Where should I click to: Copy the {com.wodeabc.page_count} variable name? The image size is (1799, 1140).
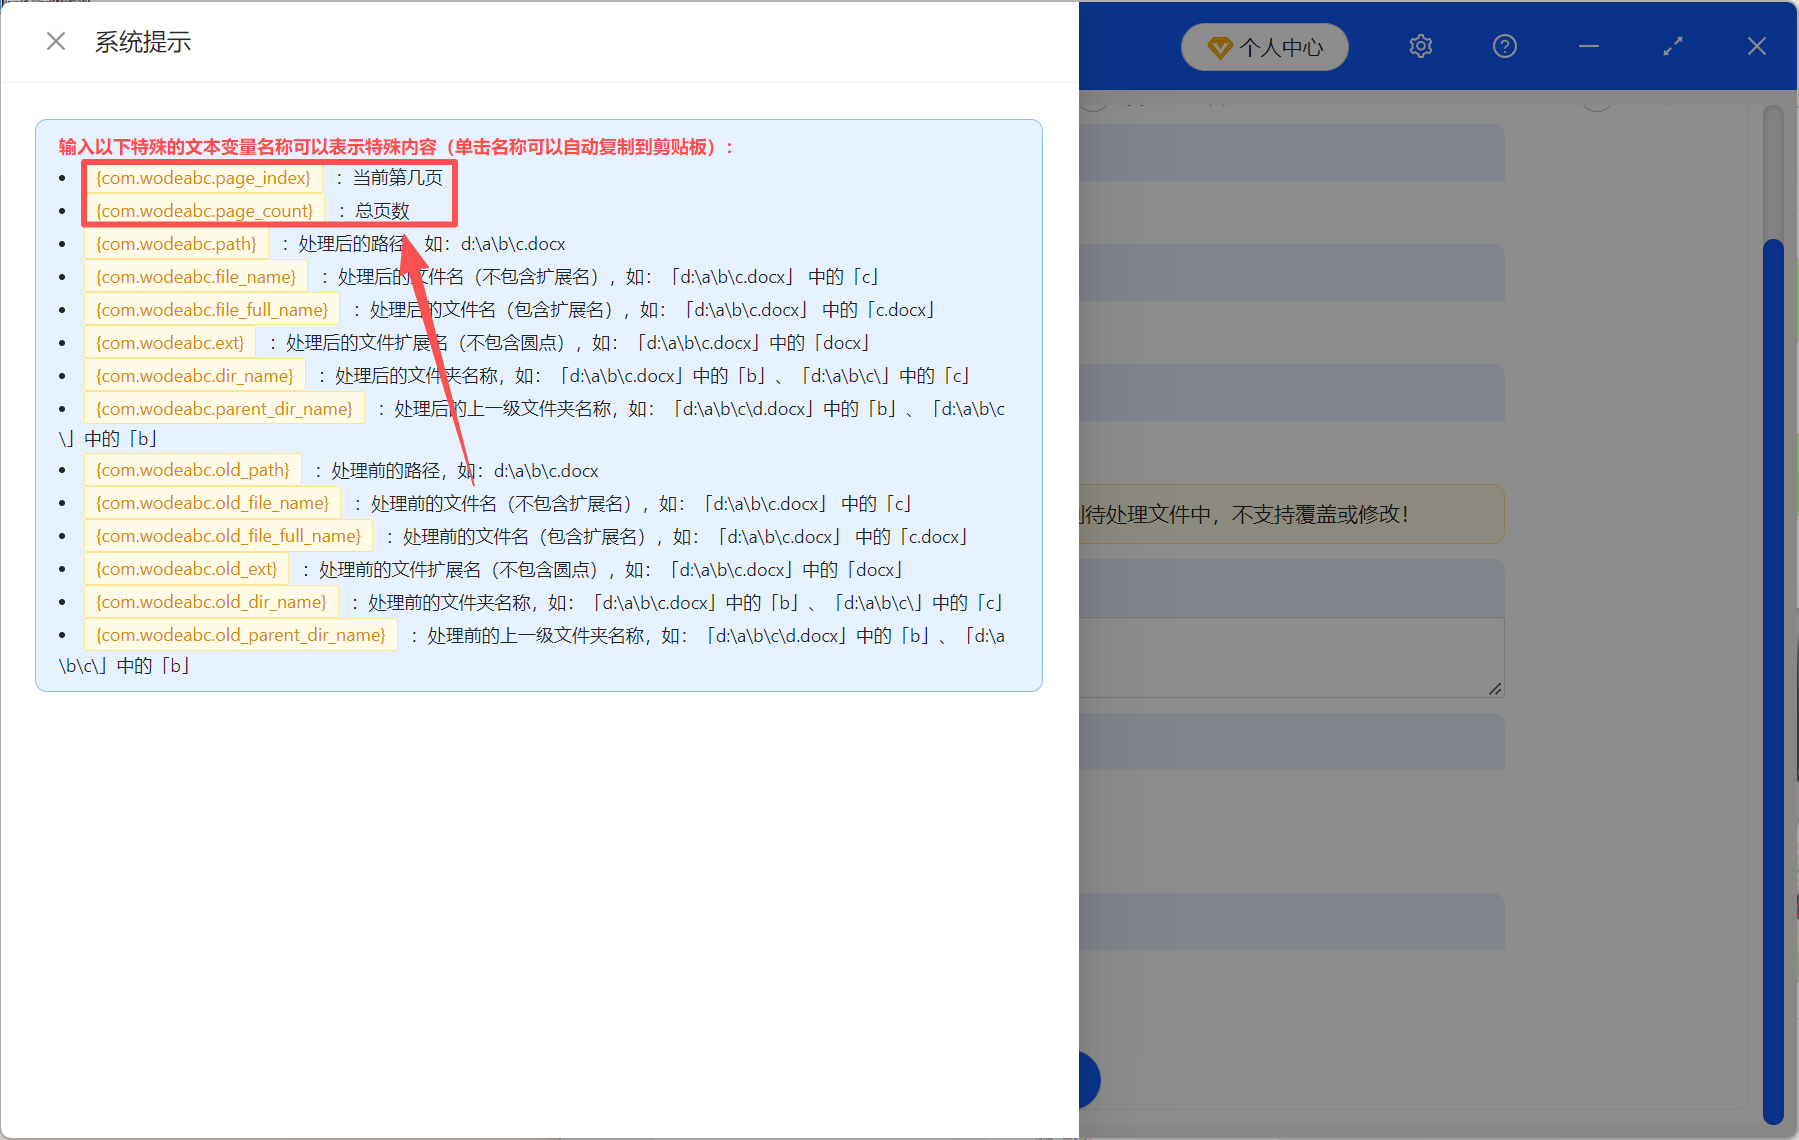[x=202, y=211]
